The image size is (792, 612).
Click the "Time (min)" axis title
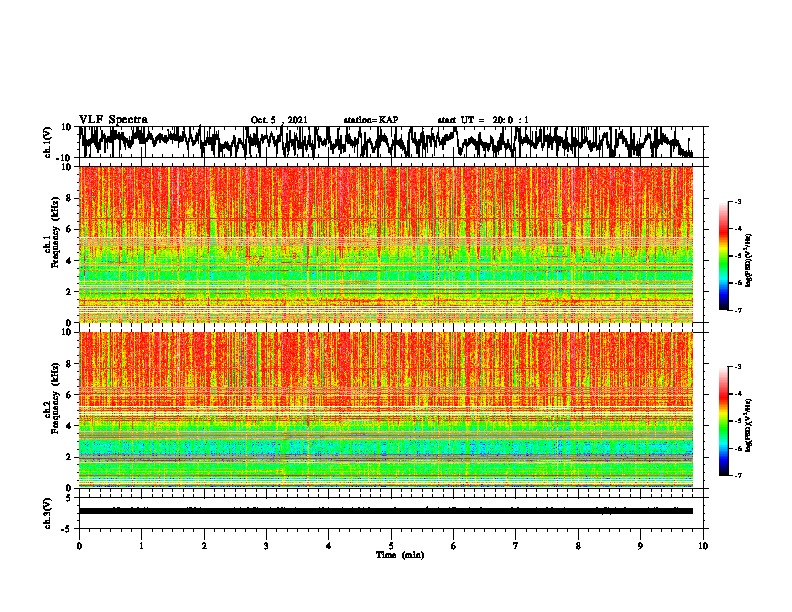(400, 555)
